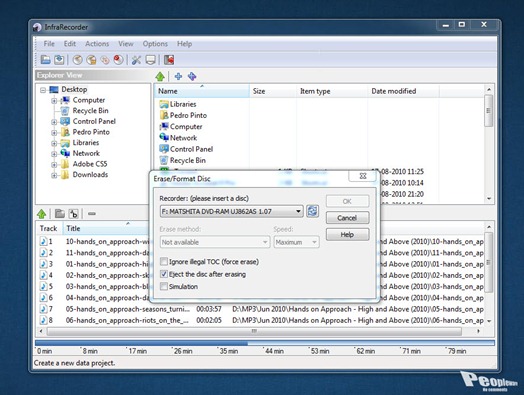
Task: Click the blue plus add selected icon
Action: click(178, 76)
